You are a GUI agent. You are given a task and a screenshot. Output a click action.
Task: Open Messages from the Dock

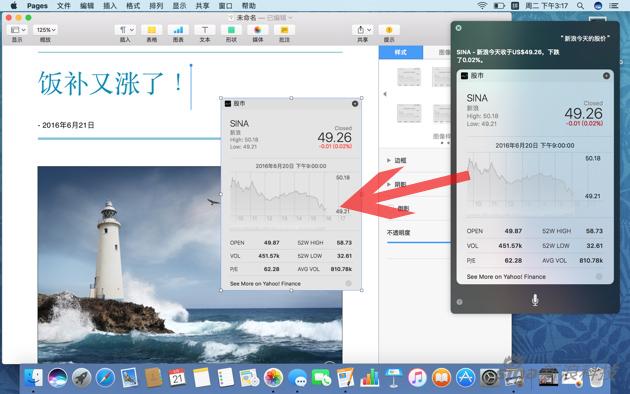(x=297, y=378)
